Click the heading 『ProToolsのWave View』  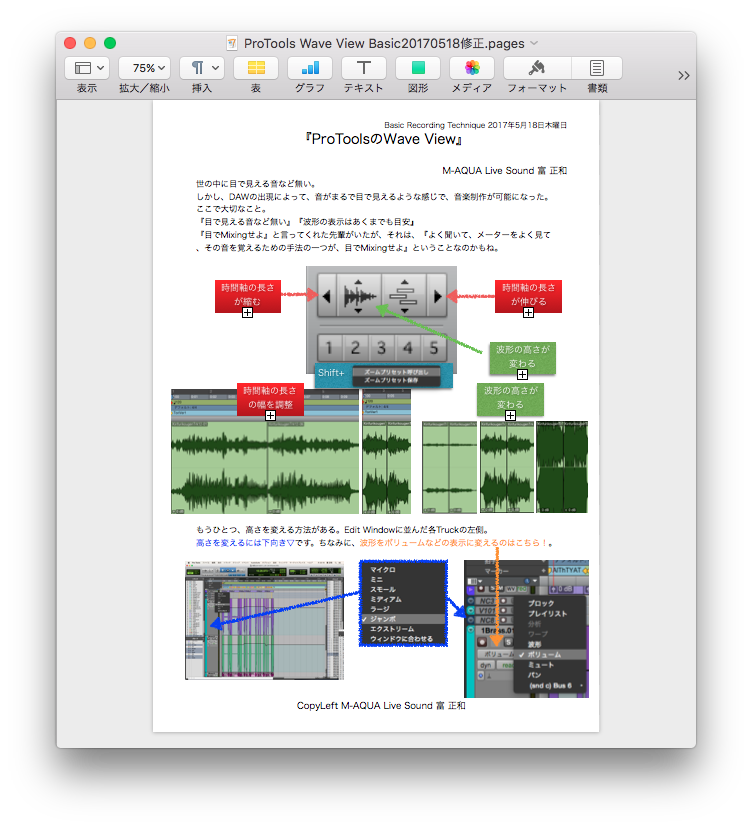click(x=384, y=139)
